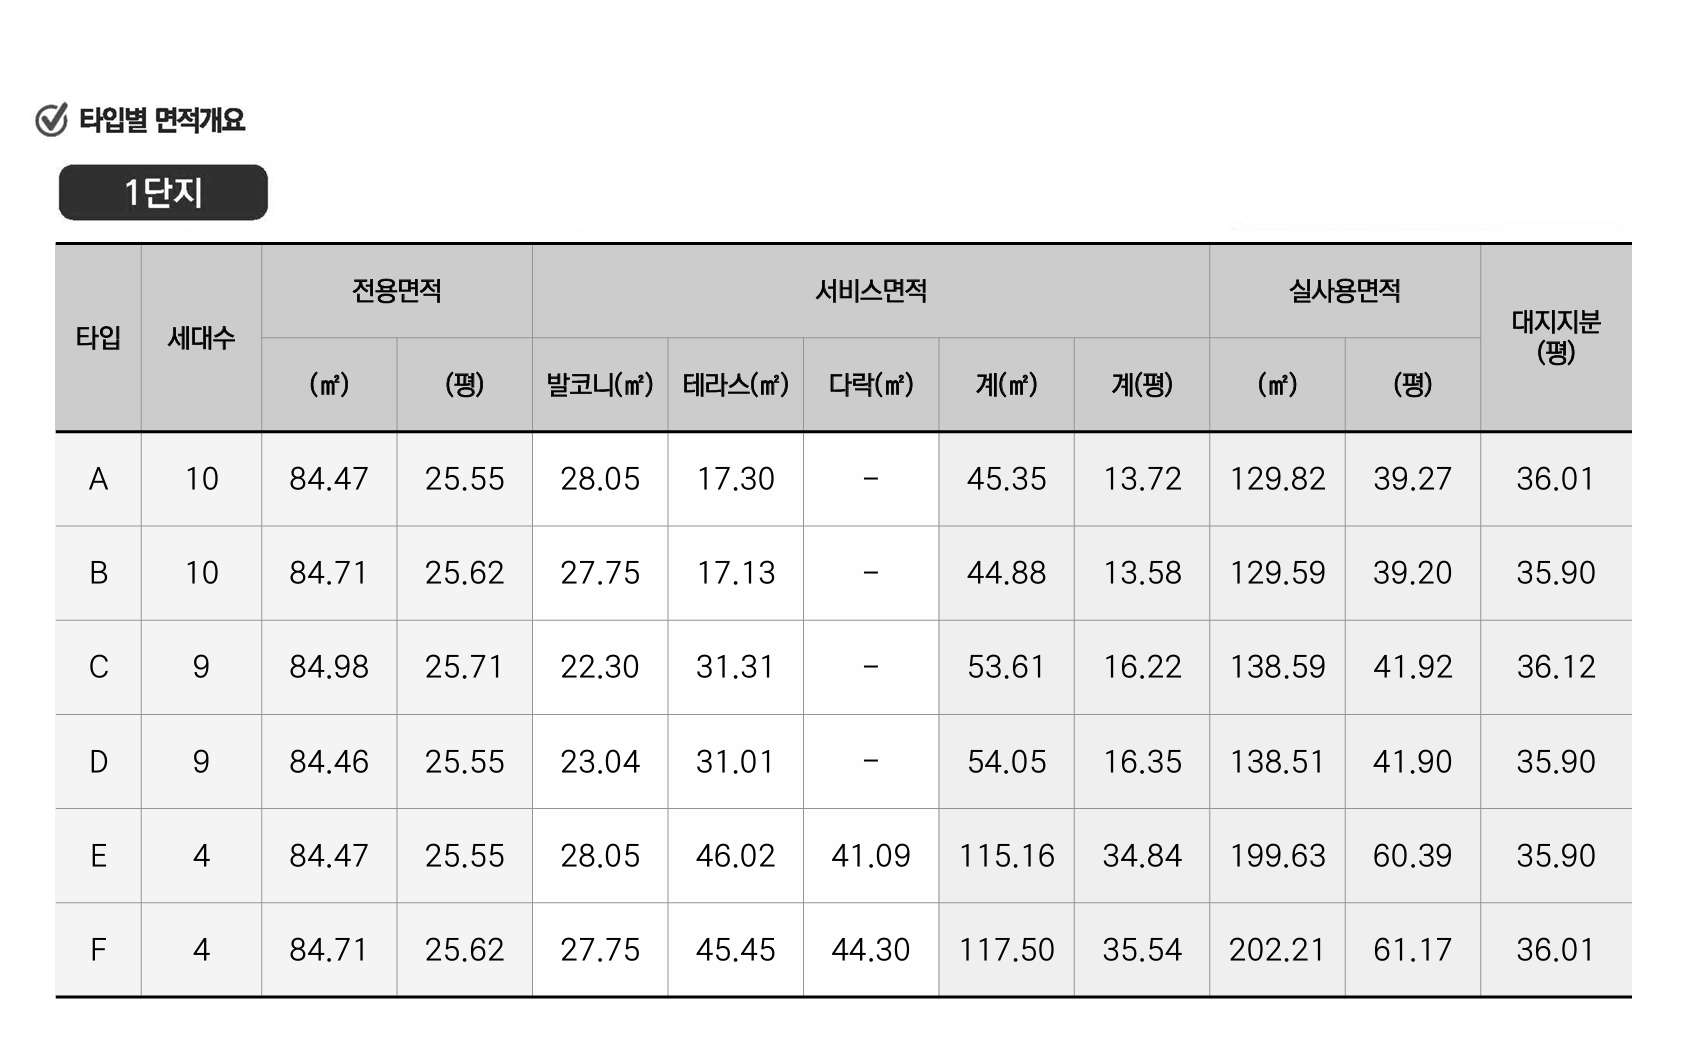Screen dimensions: 1681x1053
Task: Select the 세대수 header cell
Action: point(201,338)
